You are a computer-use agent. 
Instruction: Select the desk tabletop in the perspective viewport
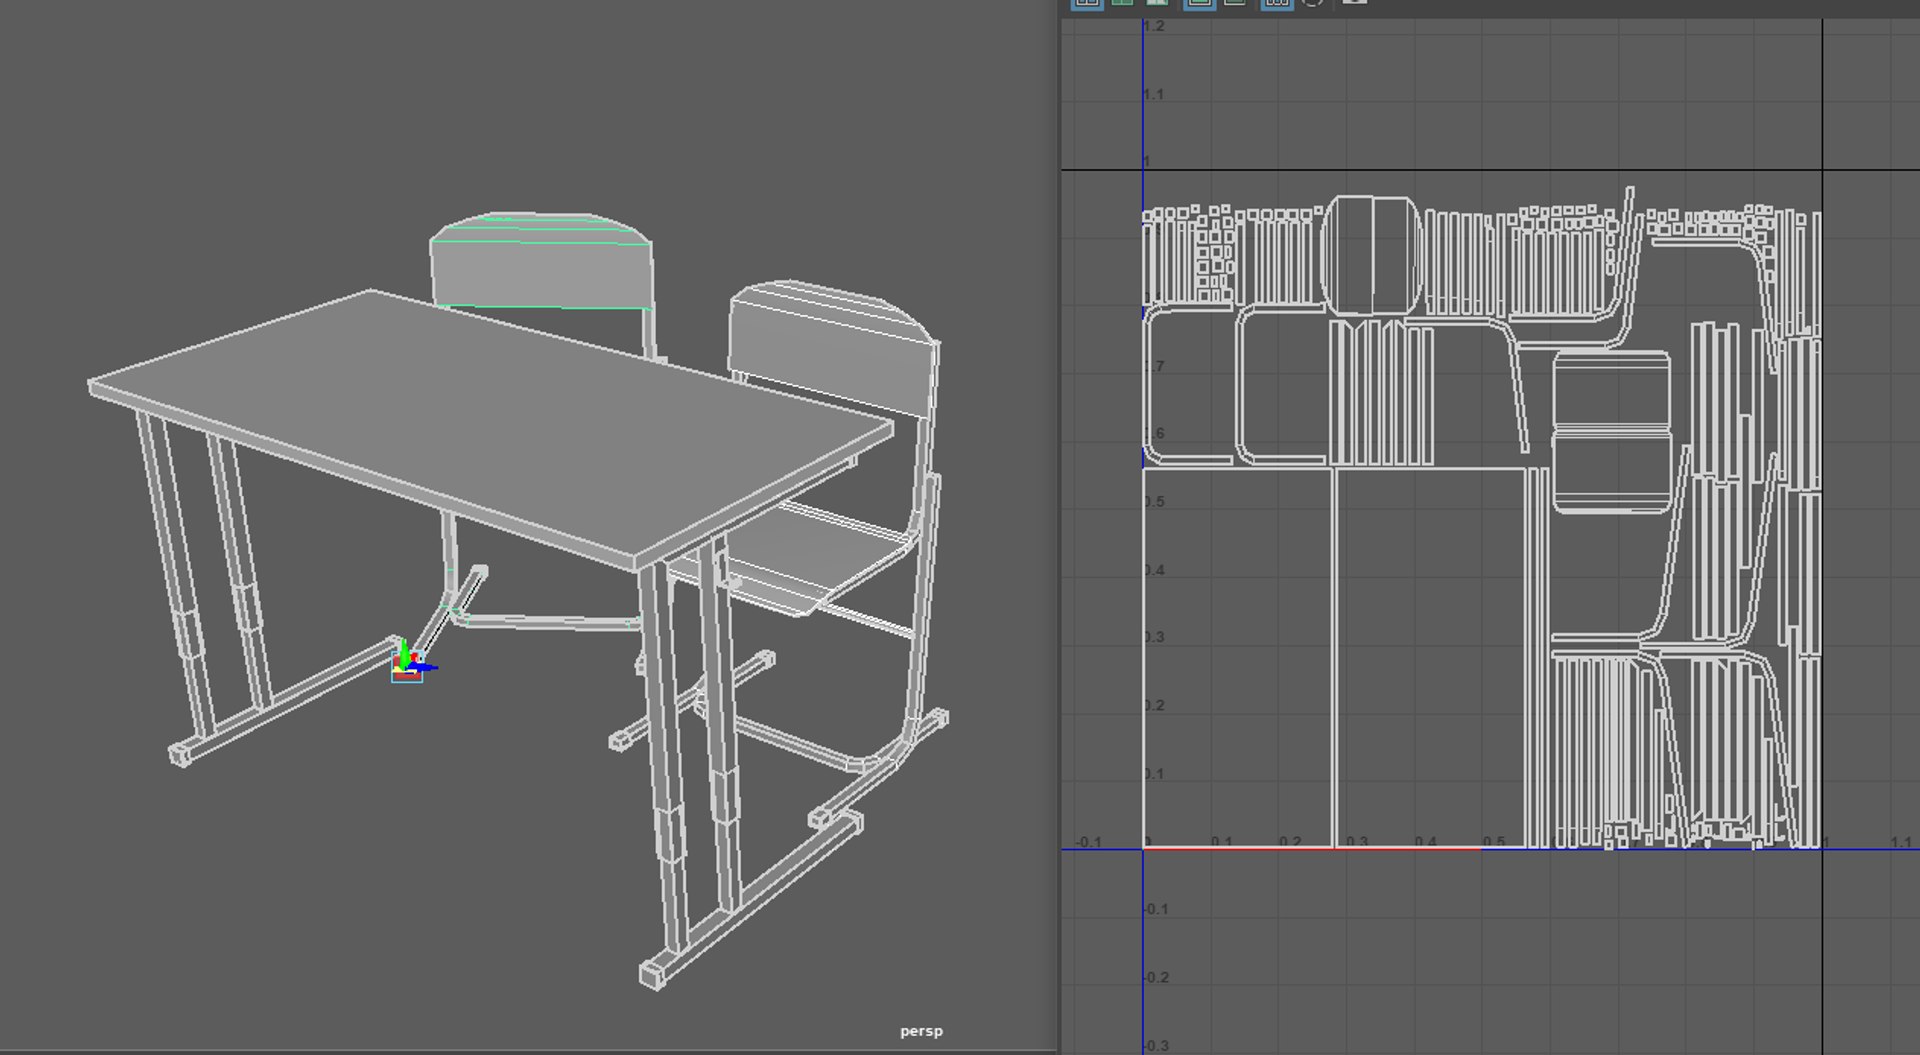coord(490,428)
